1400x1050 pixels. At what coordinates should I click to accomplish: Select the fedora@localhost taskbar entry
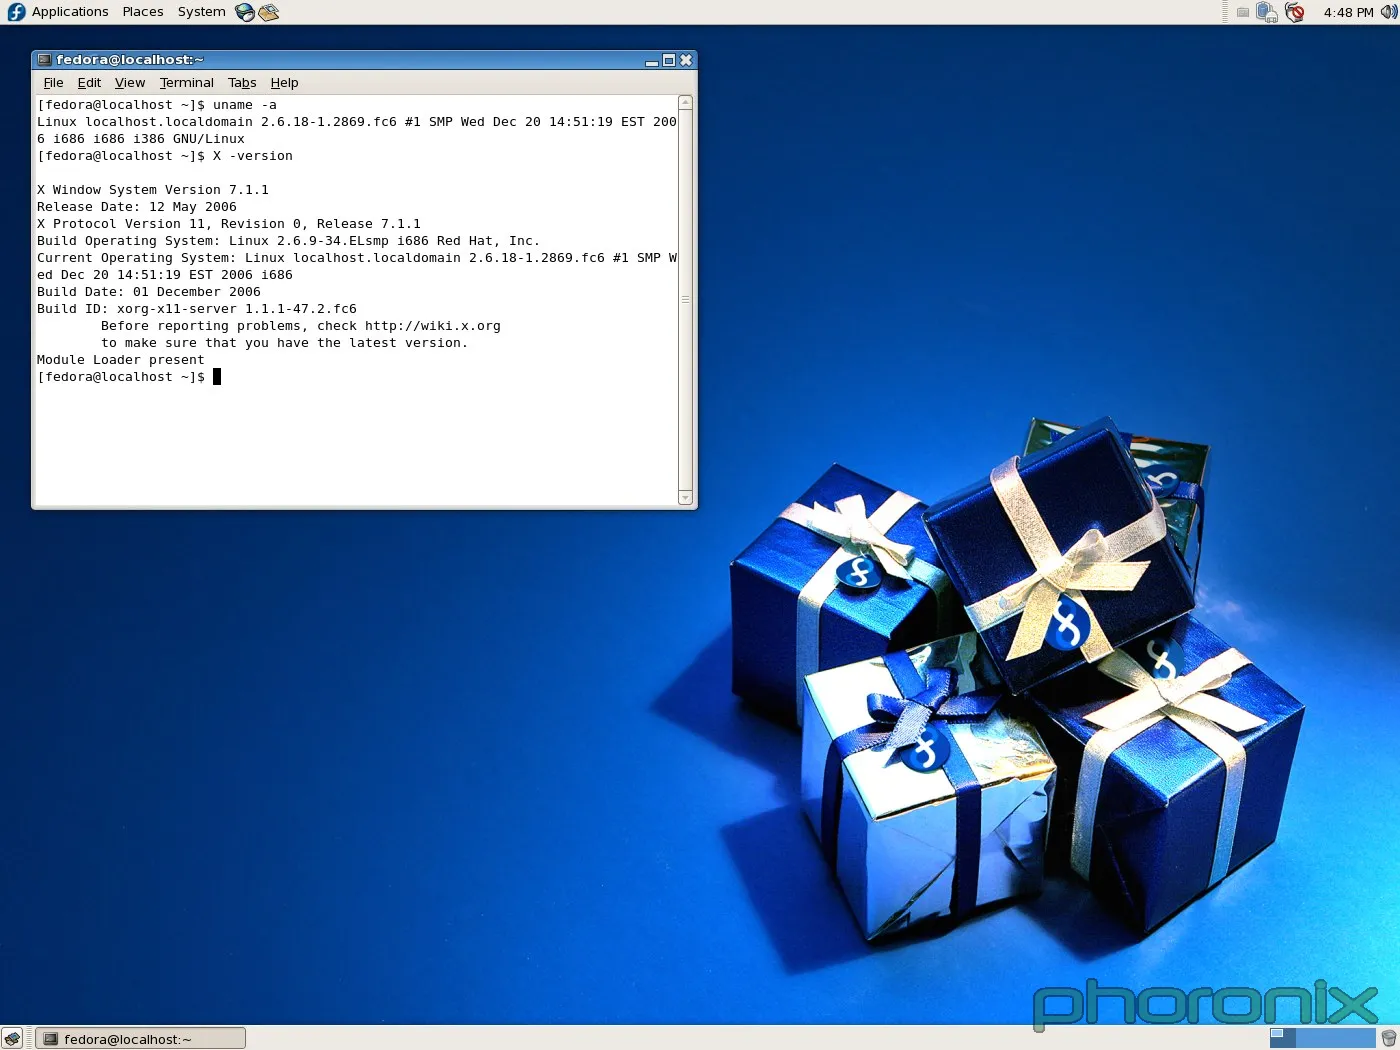140,1038
